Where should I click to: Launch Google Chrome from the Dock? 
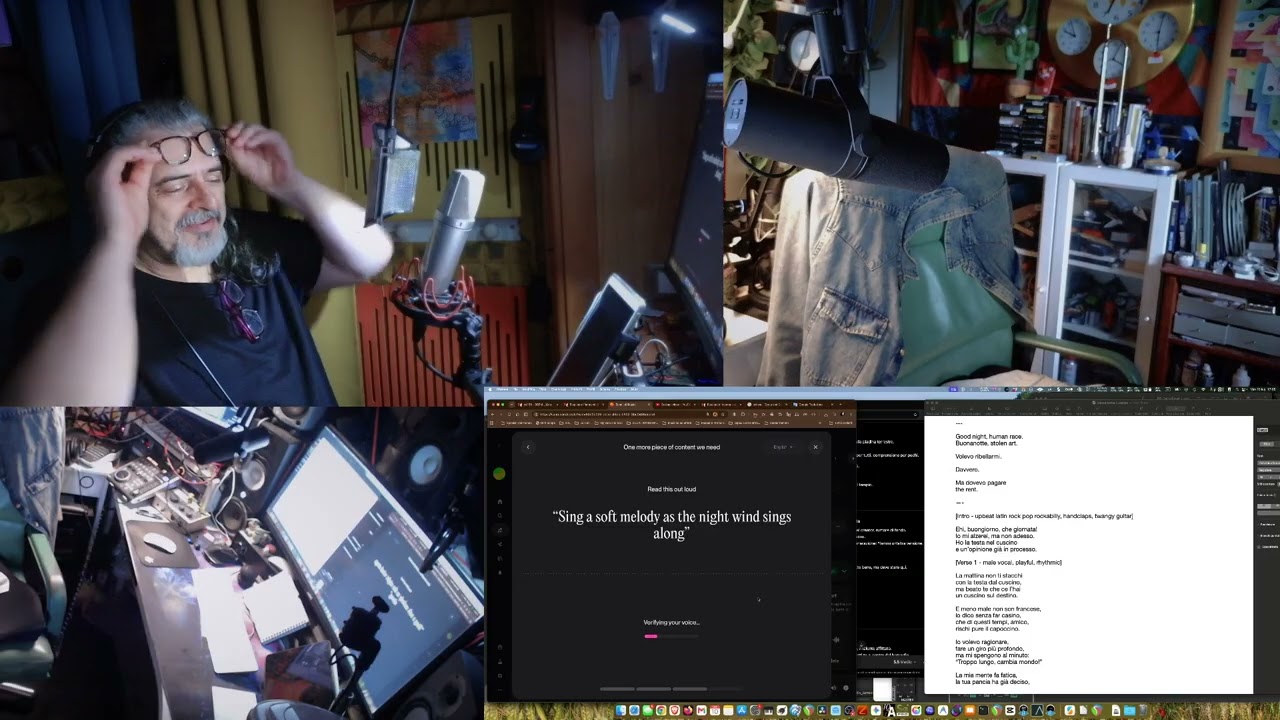tap(661, 710)
